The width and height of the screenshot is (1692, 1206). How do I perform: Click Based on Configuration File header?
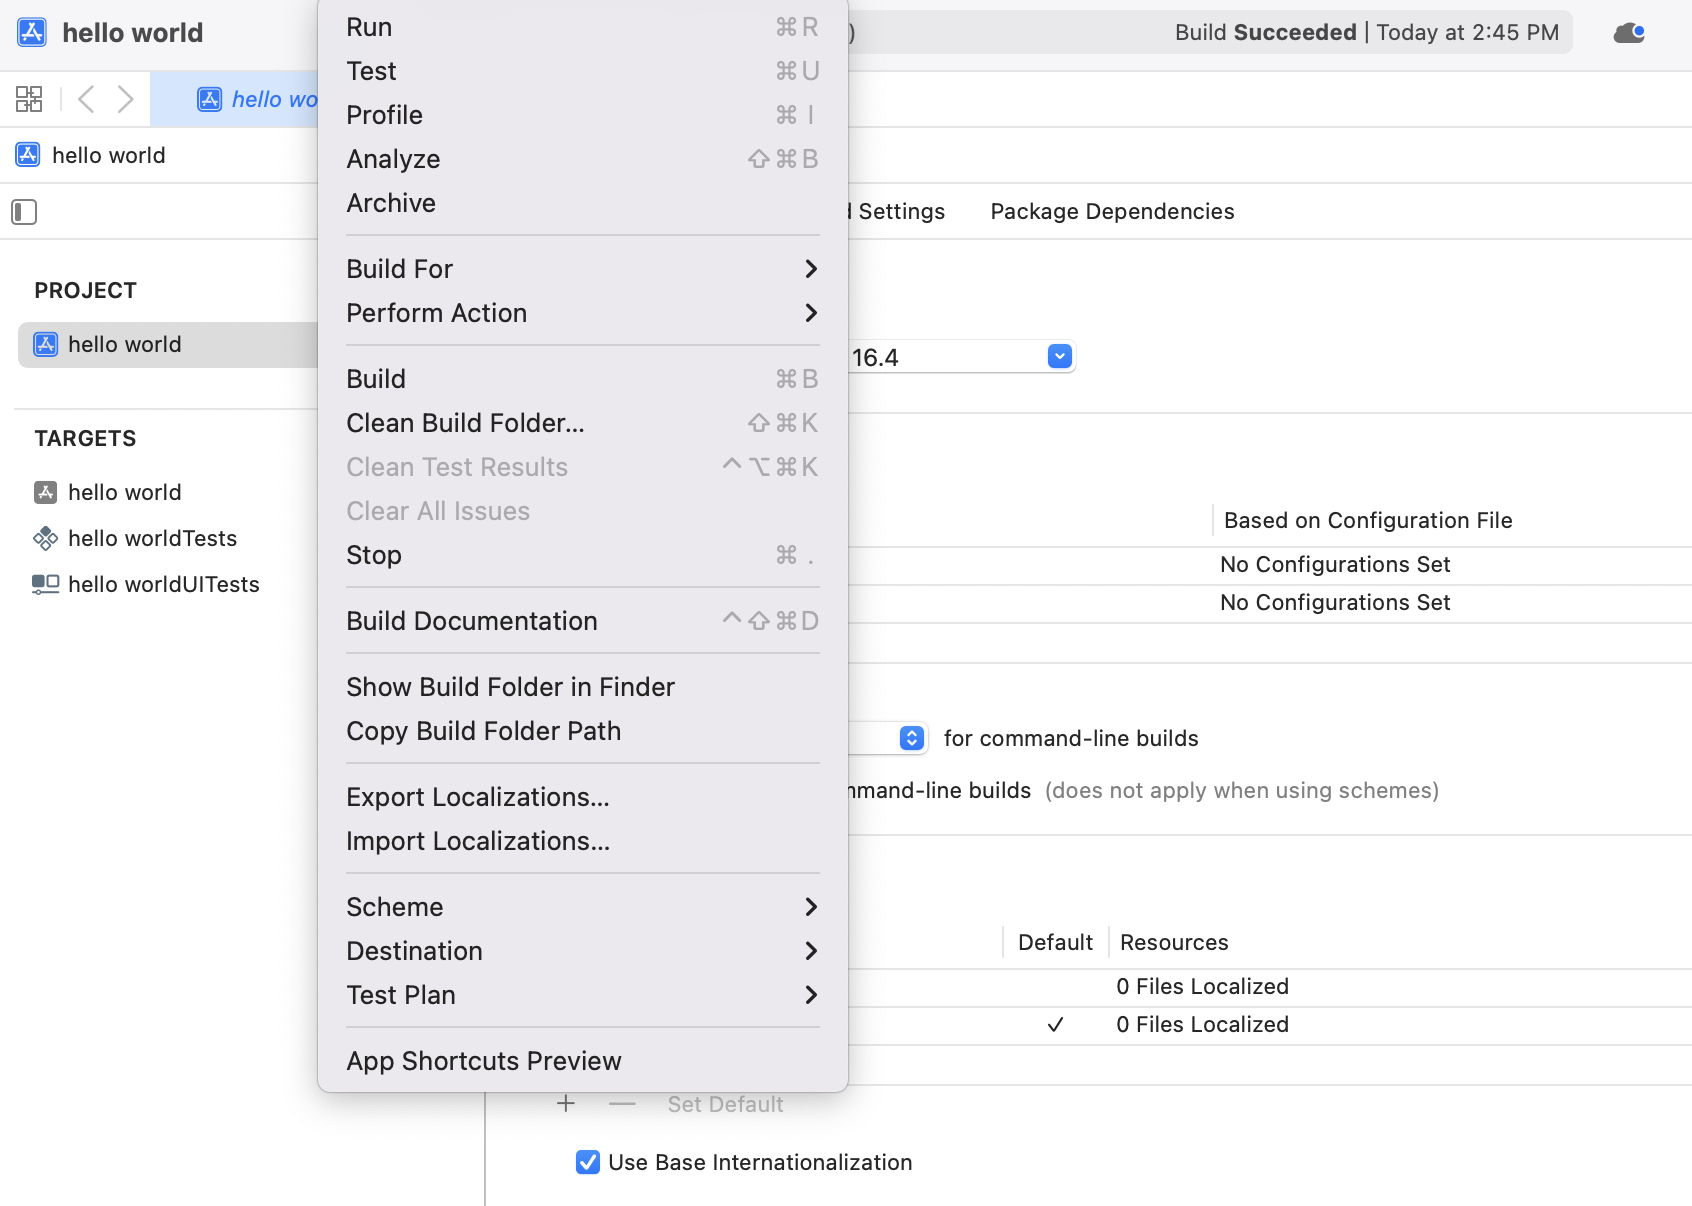[x=1368, y=520]
